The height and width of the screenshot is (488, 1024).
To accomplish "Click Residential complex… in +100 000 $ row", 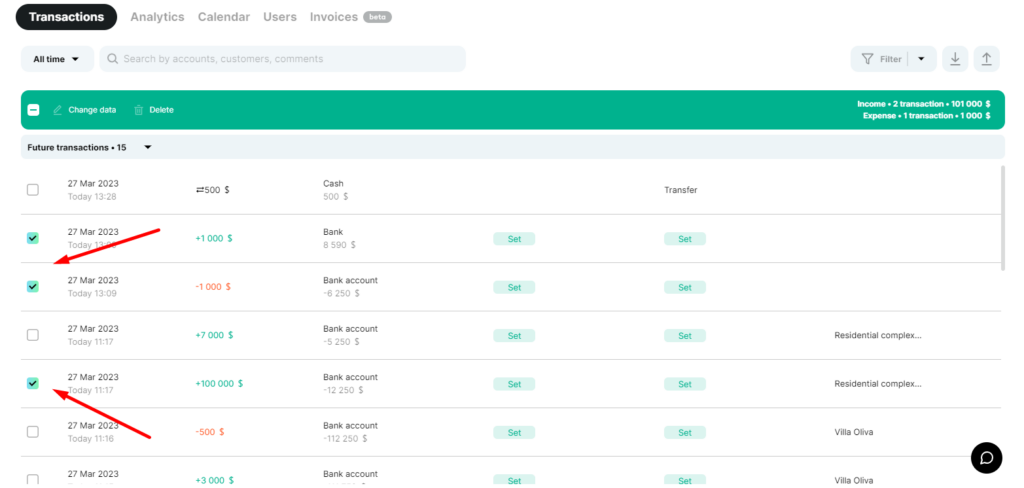I will [x=878, y=383].
